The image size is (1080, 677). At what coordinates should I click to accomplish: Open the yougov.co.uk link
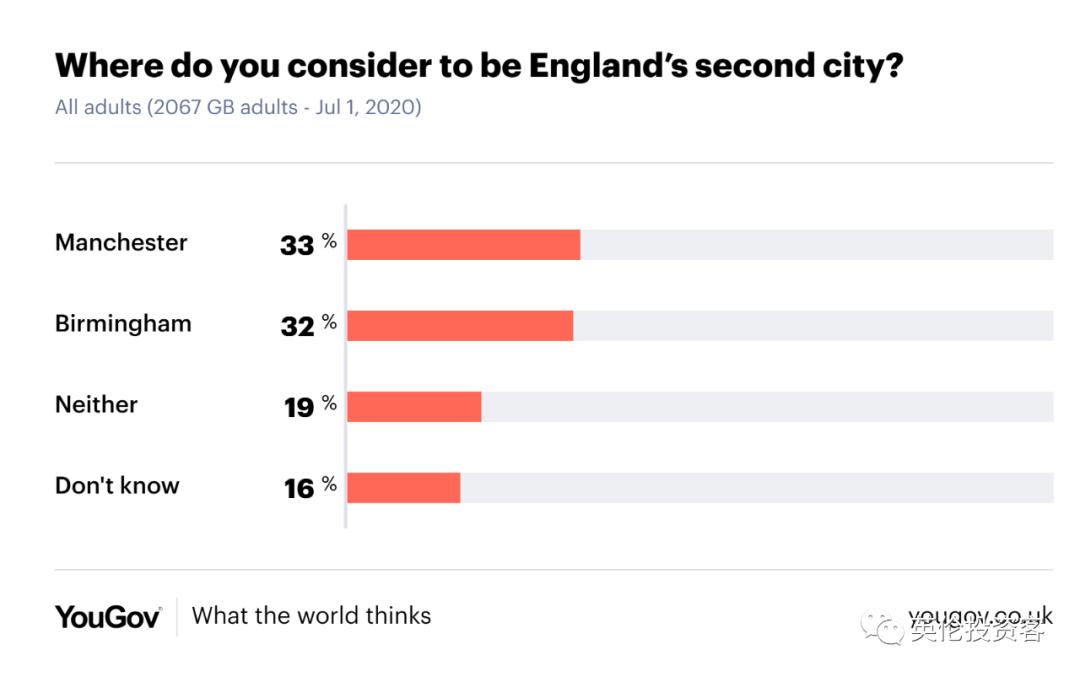click(x=980, y=614)
